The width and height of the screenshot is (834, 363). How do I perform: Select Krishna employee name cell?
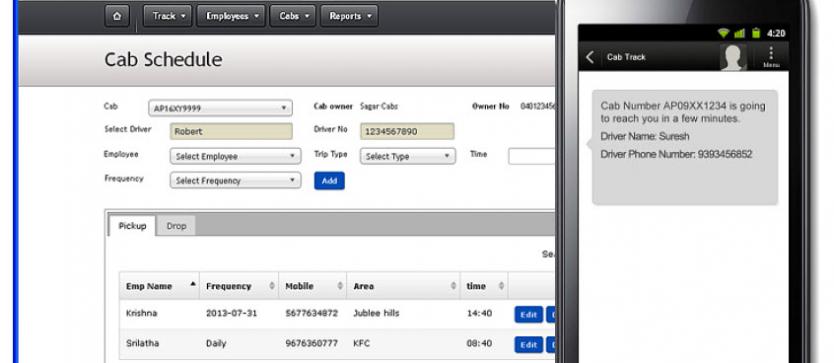(141, 313)
